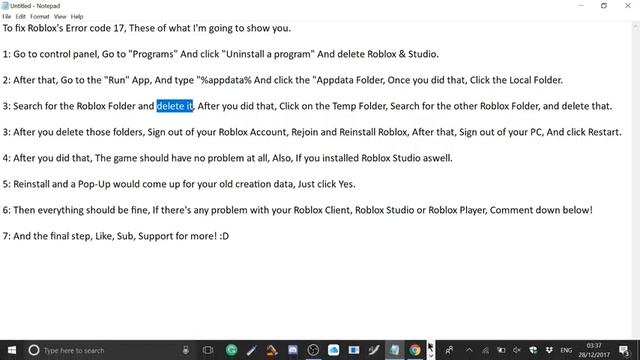Restore down the Notepad window
The image size is (640, 360).
[x=604, y=6]
